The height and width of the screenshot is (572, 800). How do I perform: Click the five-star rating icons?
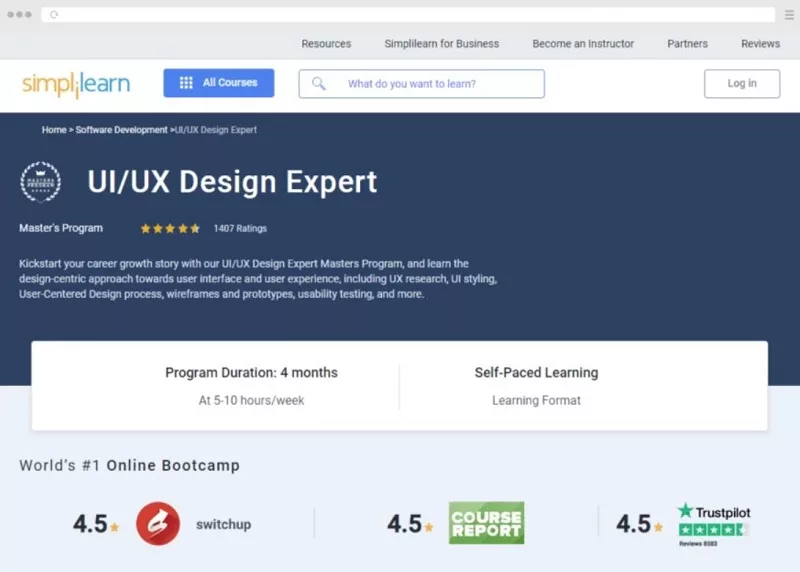click(170, 229)
